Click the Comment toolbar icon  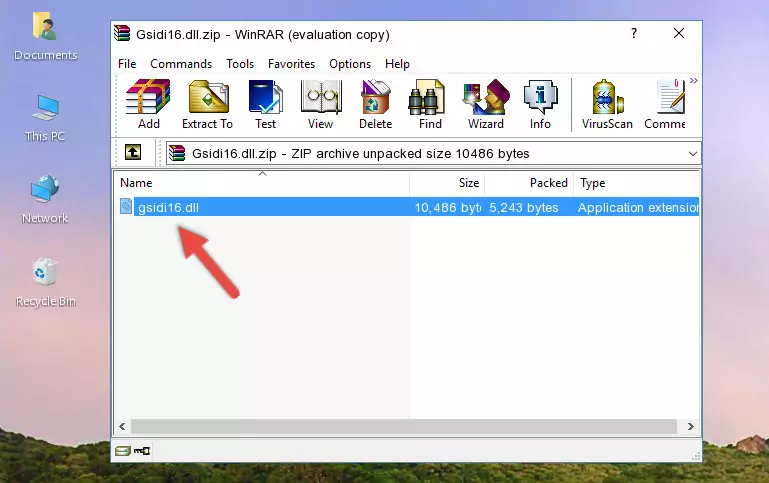pyautogui.click(x=666, y=104)
